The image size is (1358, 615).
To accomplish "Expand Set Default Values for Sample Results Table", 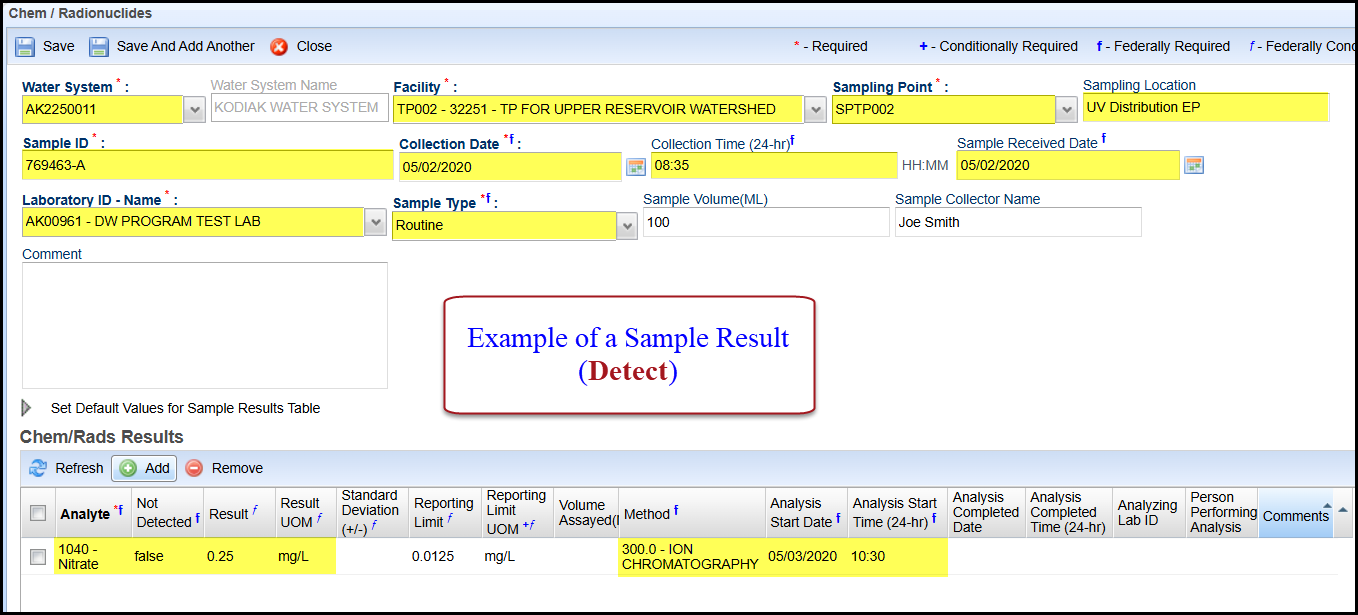I will point(27,408).
